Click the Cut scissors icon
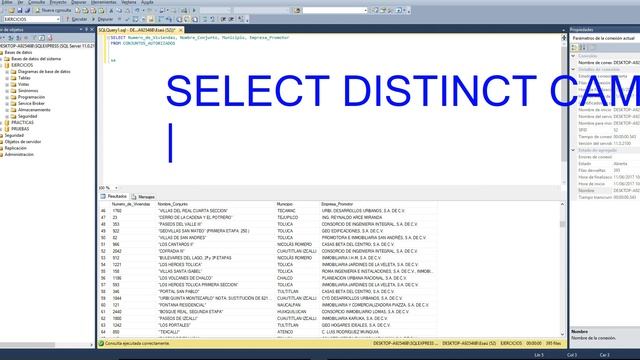Viewport: 640px width, 360px height. (111, 10)
